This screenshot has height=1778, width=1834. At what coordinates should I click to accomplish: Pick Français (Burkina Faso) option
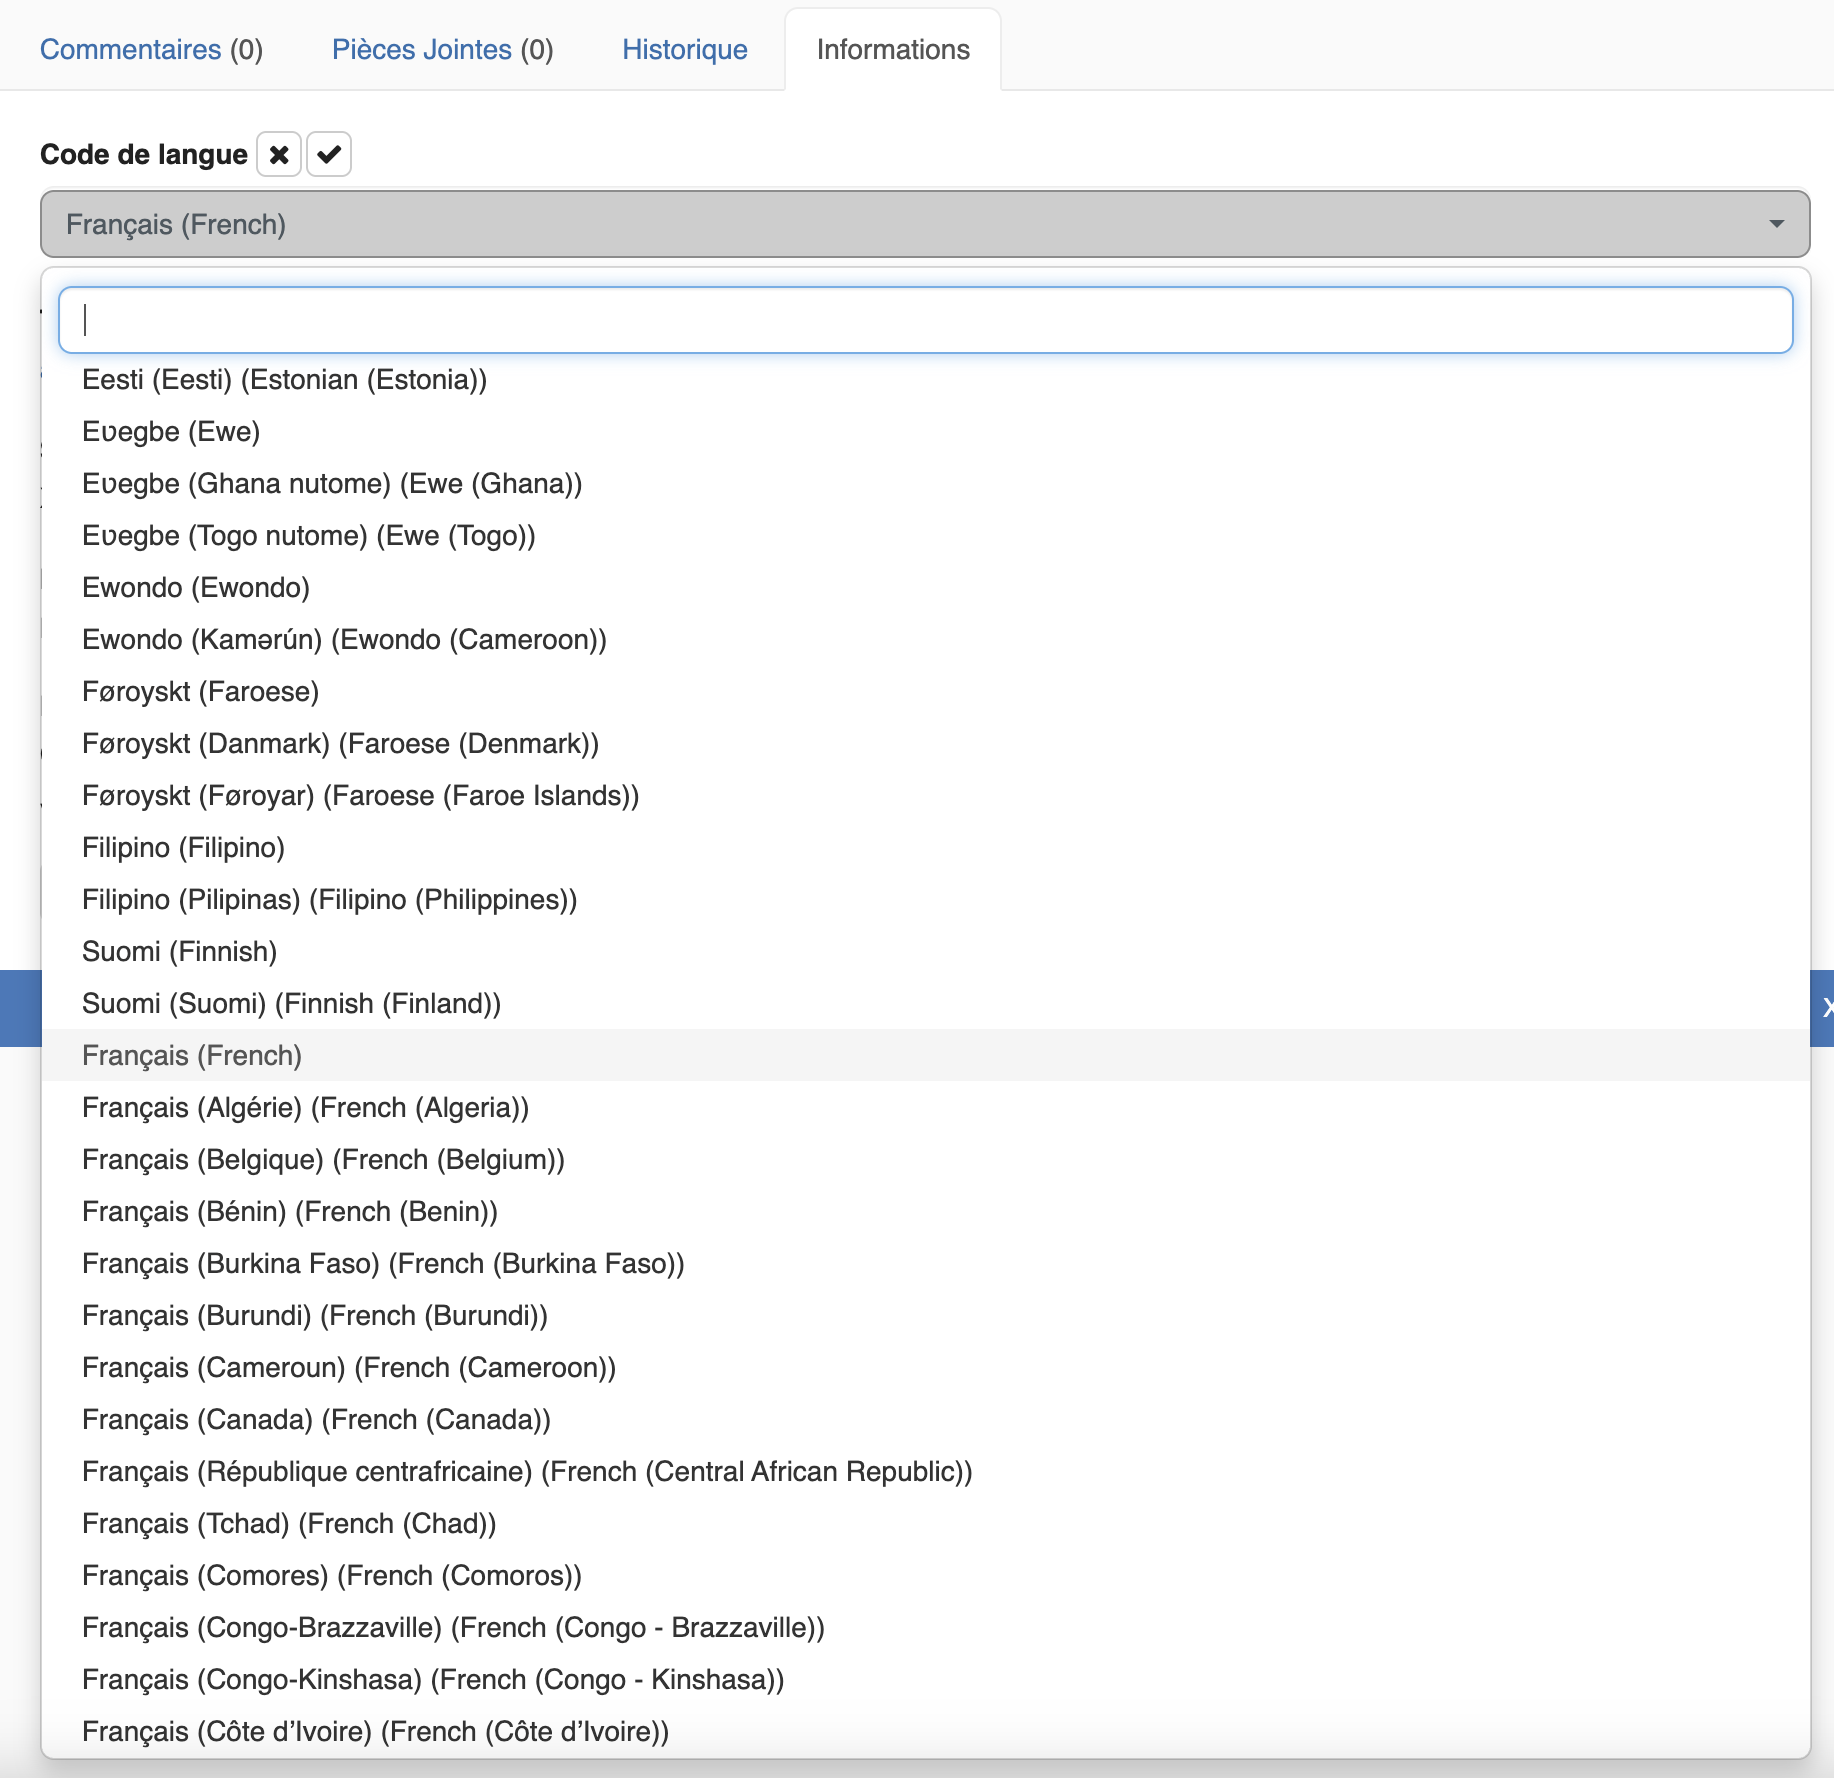[925, 1264]
